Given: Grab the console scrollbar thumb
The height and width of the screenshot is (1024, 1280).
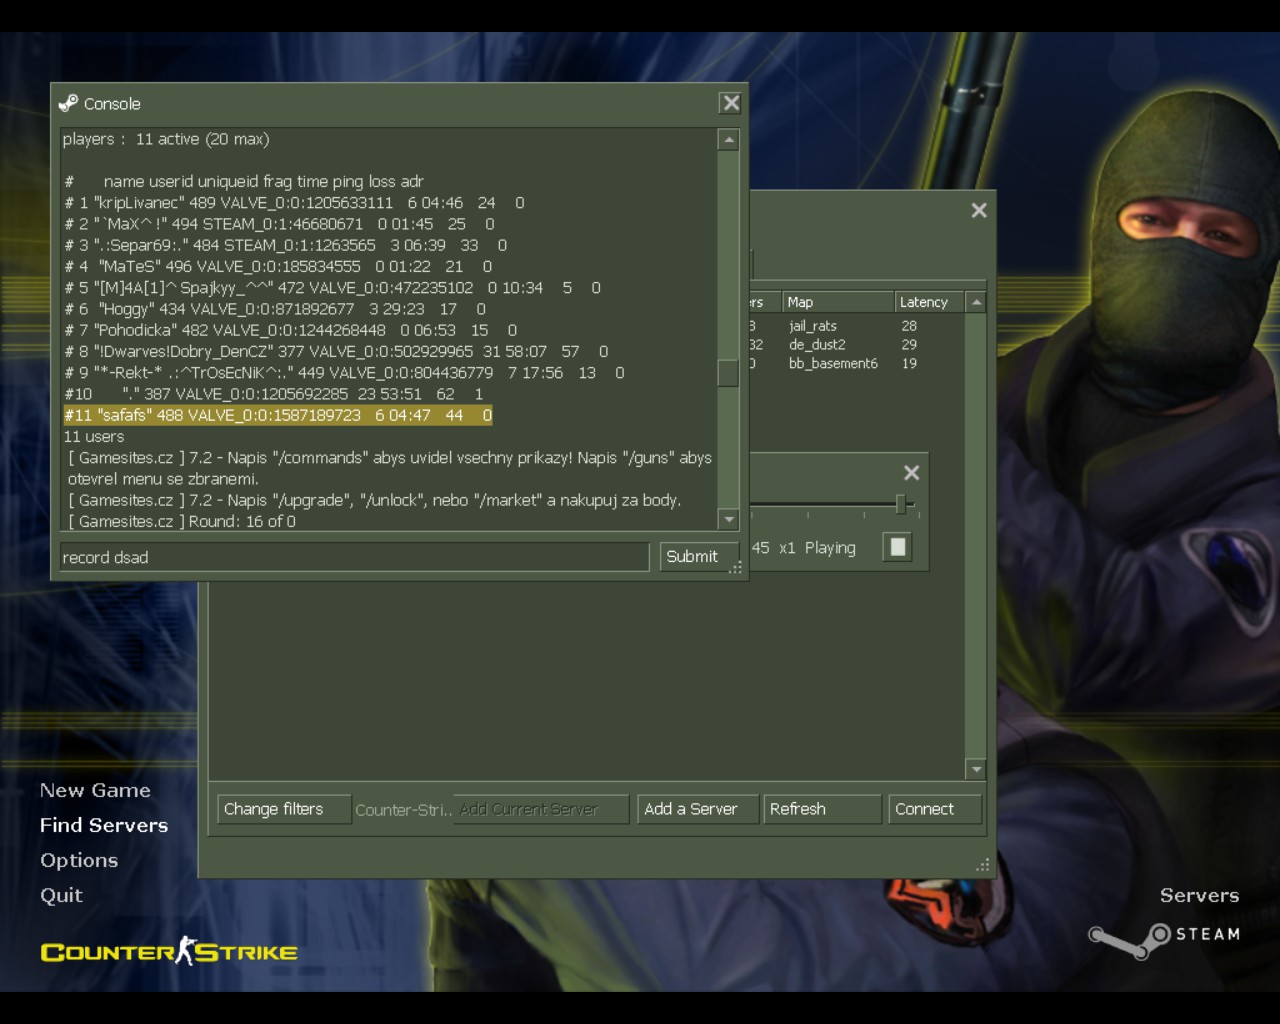Looking at the screenshot, I should (x=729, y=373).
